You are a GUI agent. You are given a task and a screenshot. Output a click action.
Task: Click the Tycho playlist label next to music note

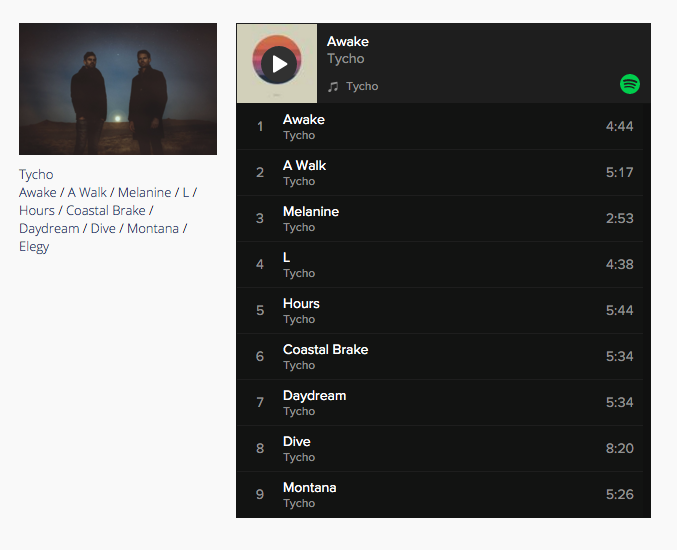(362, 86)
